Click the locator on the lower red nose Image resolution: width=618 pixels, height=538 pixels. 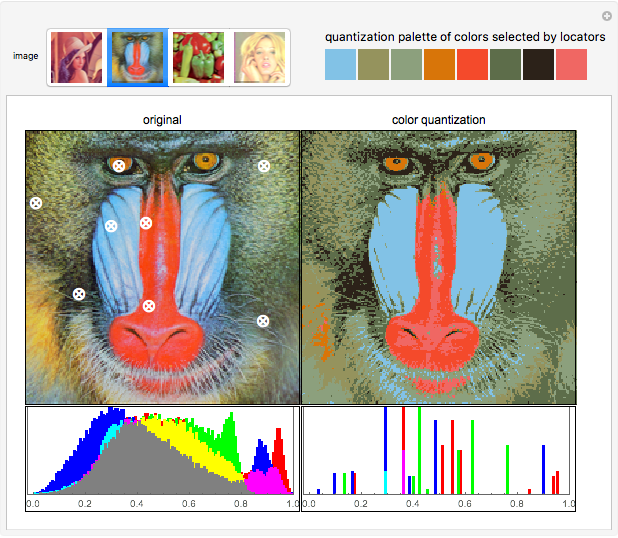click(149, 306)
